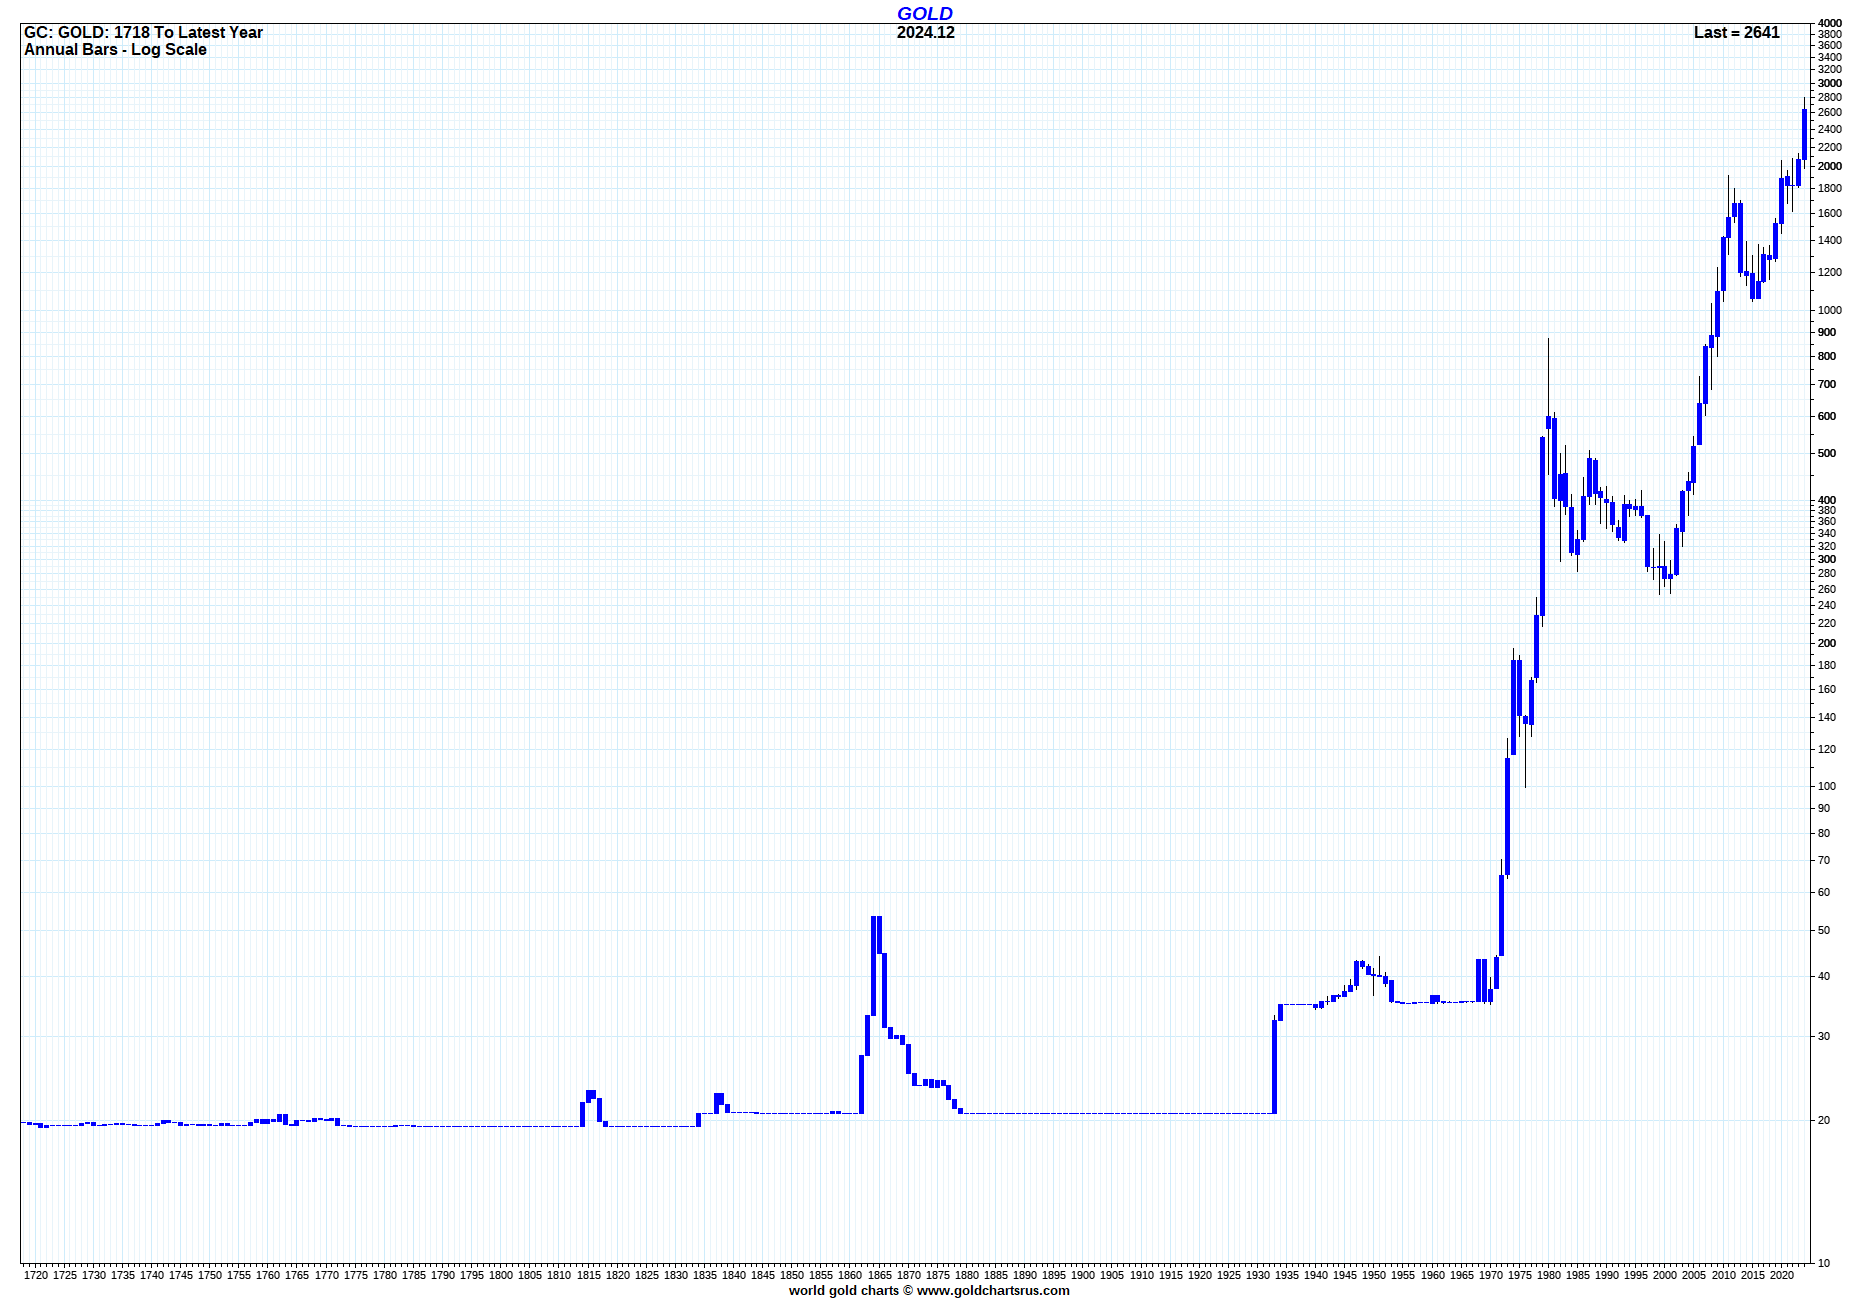Click the 50 price label on y-axis
The height and width of the screenshot is (1300, 1850).
point(1824,930)
